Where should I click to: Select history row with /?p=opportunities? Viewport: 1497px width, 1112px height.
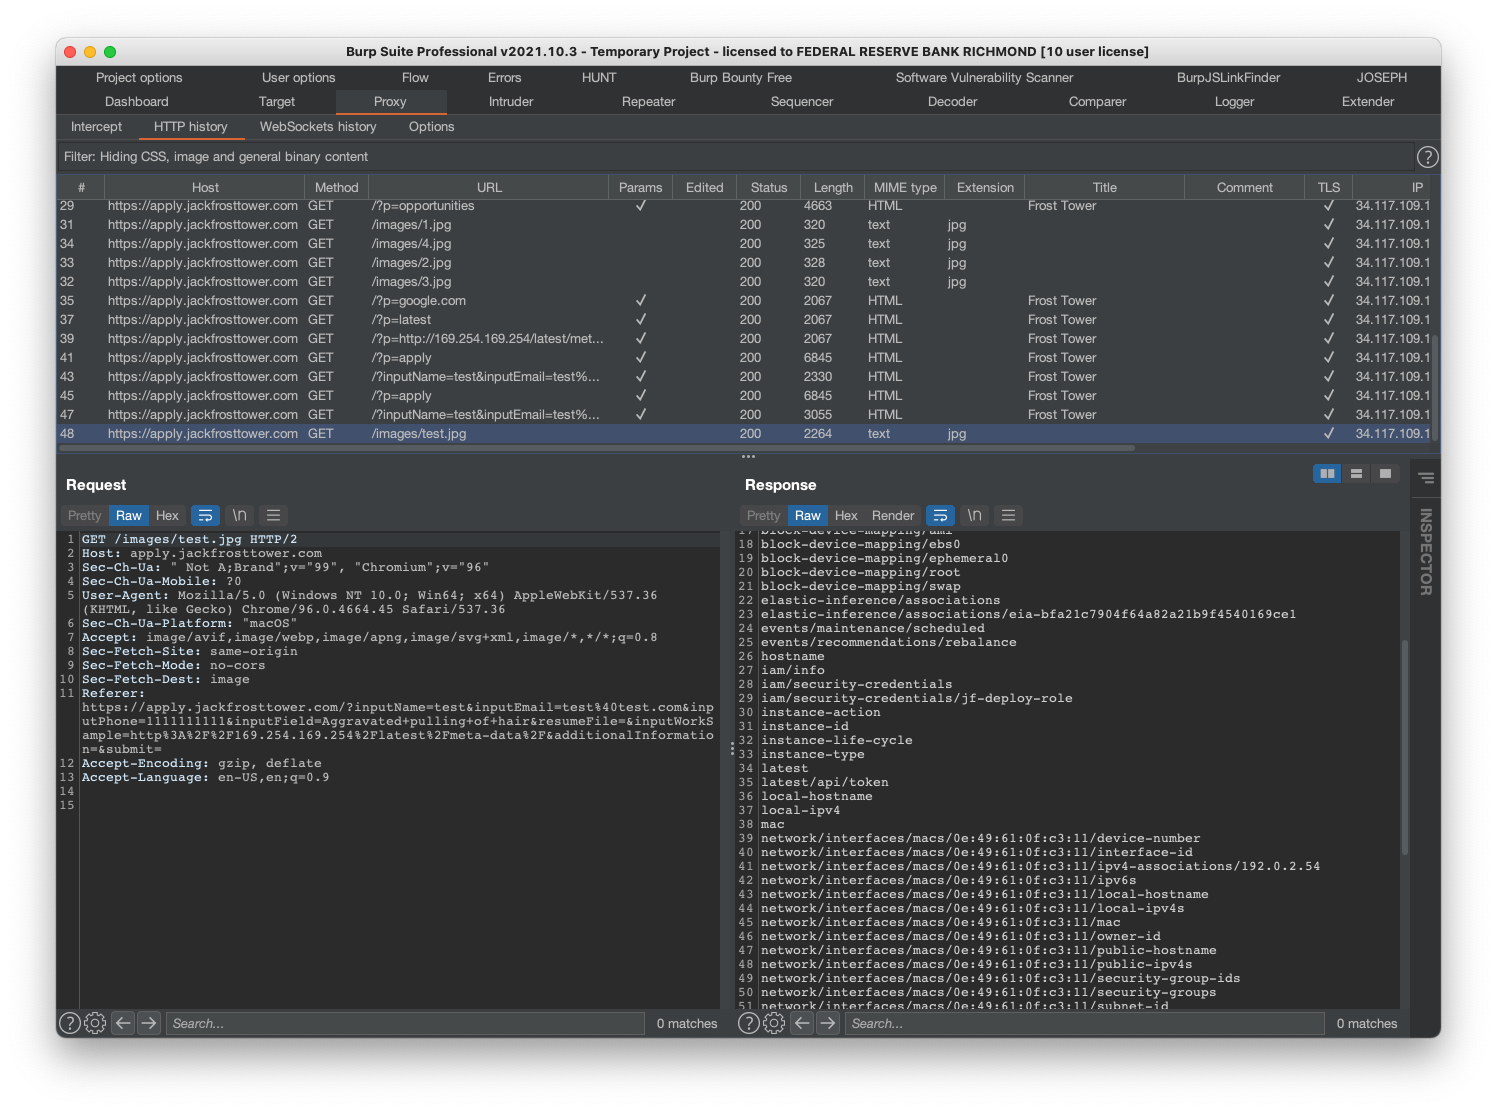(745, 206)
